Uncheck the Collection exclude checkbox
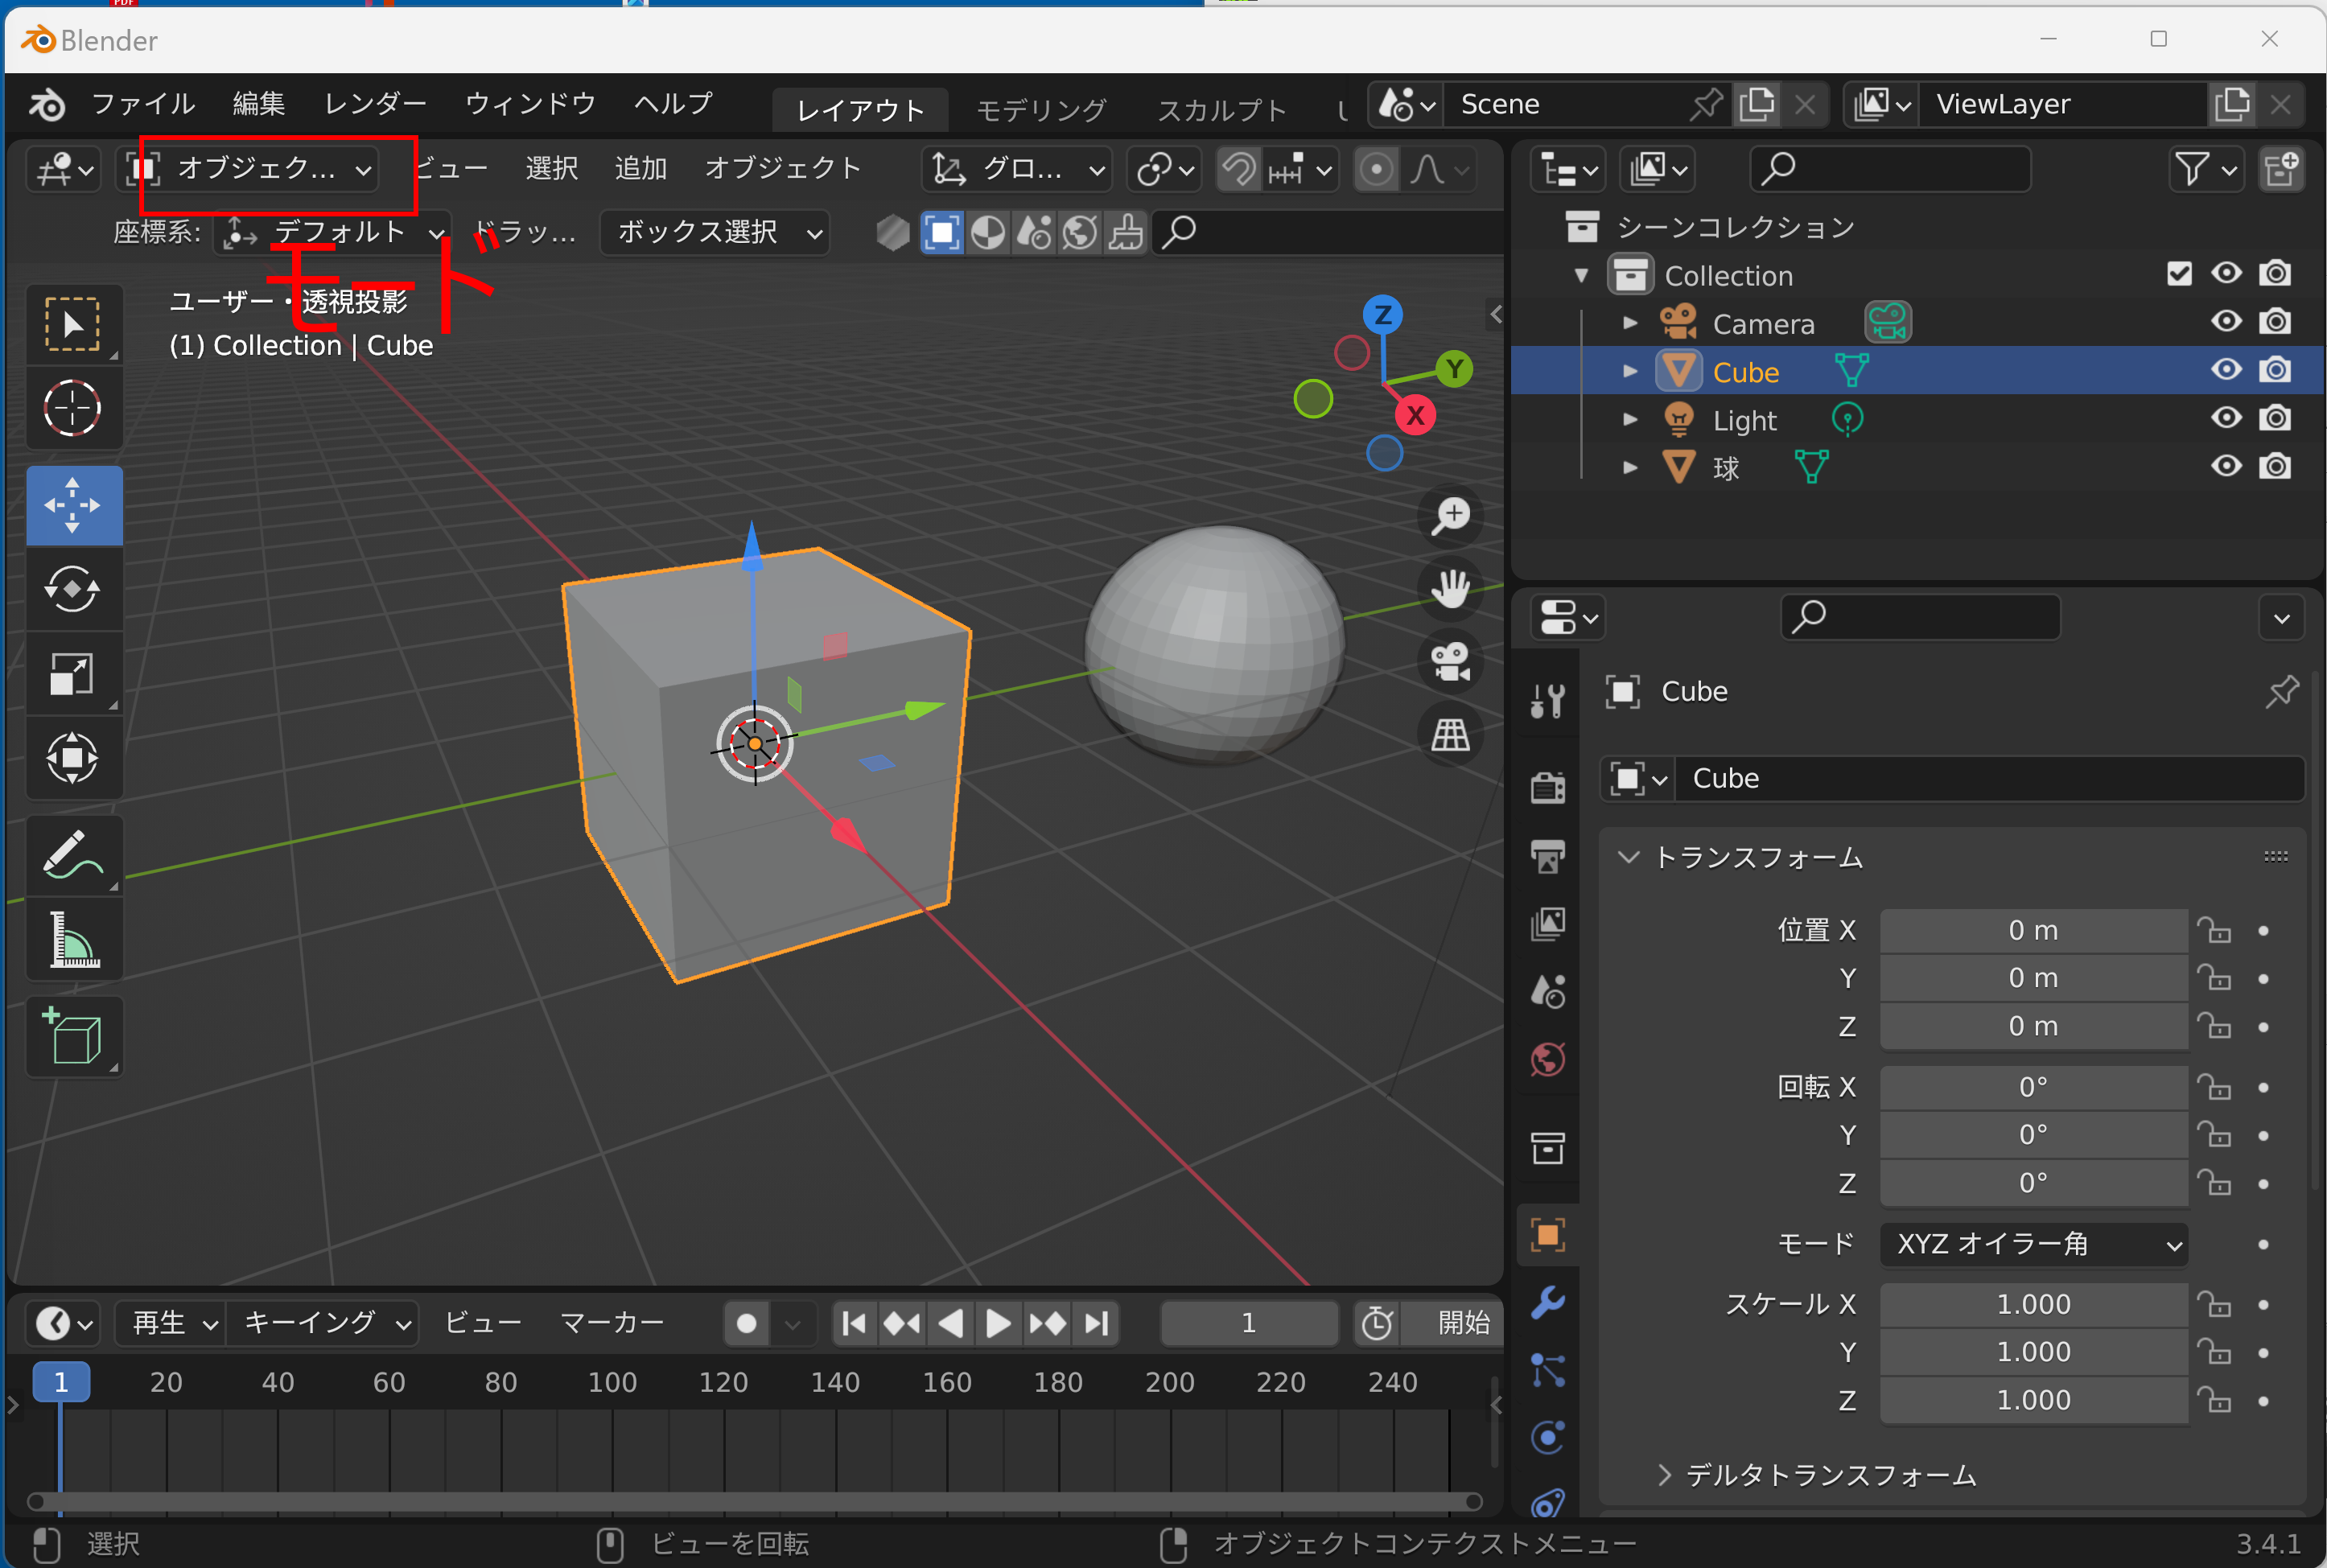 point(2179,273)
